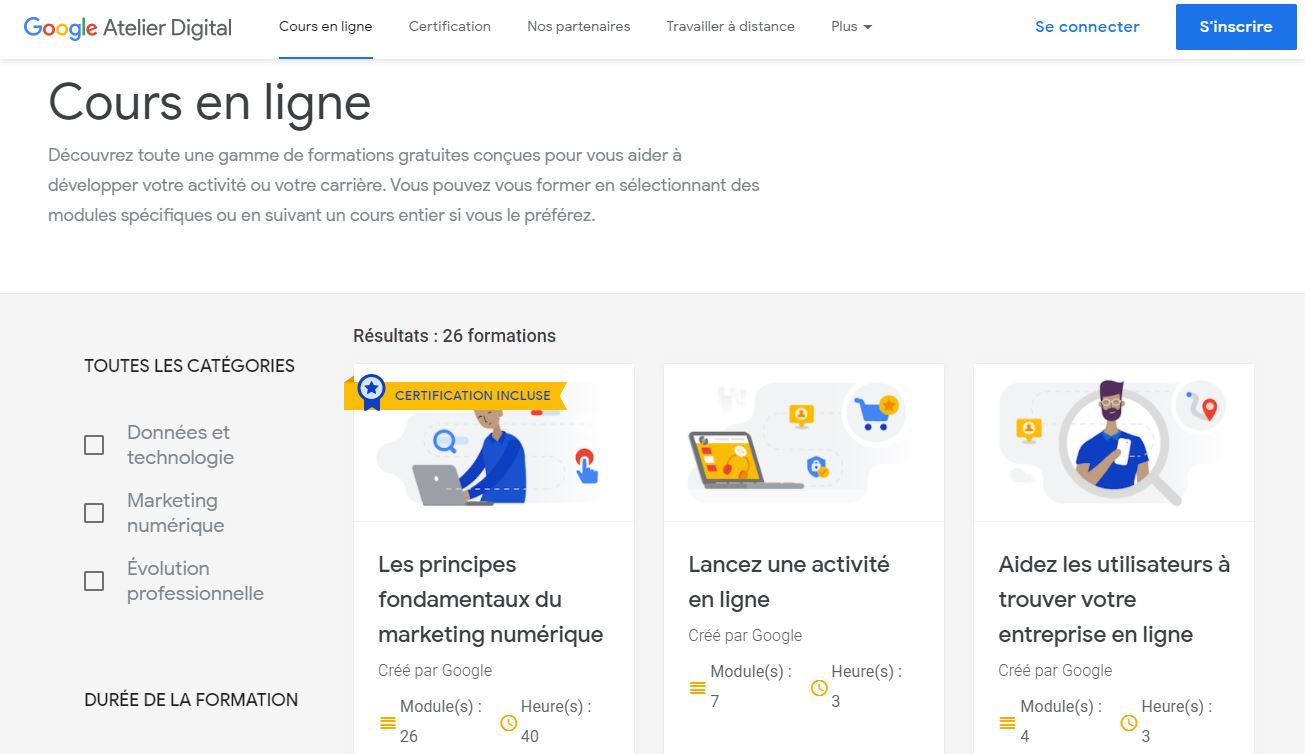Go to Travailler à distance section
The image size is (1305, 754).
point(730,26)
